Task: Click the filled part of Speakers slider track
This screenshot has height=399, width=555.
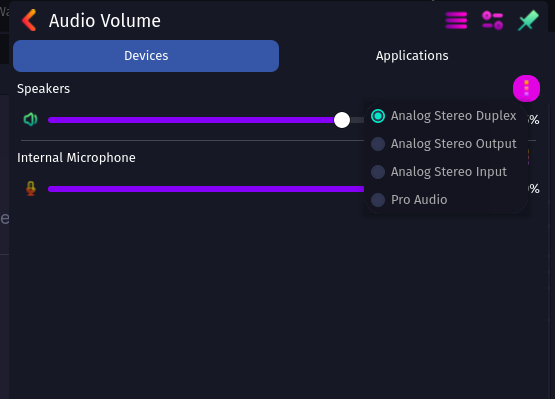Action: tap(191, 120)
